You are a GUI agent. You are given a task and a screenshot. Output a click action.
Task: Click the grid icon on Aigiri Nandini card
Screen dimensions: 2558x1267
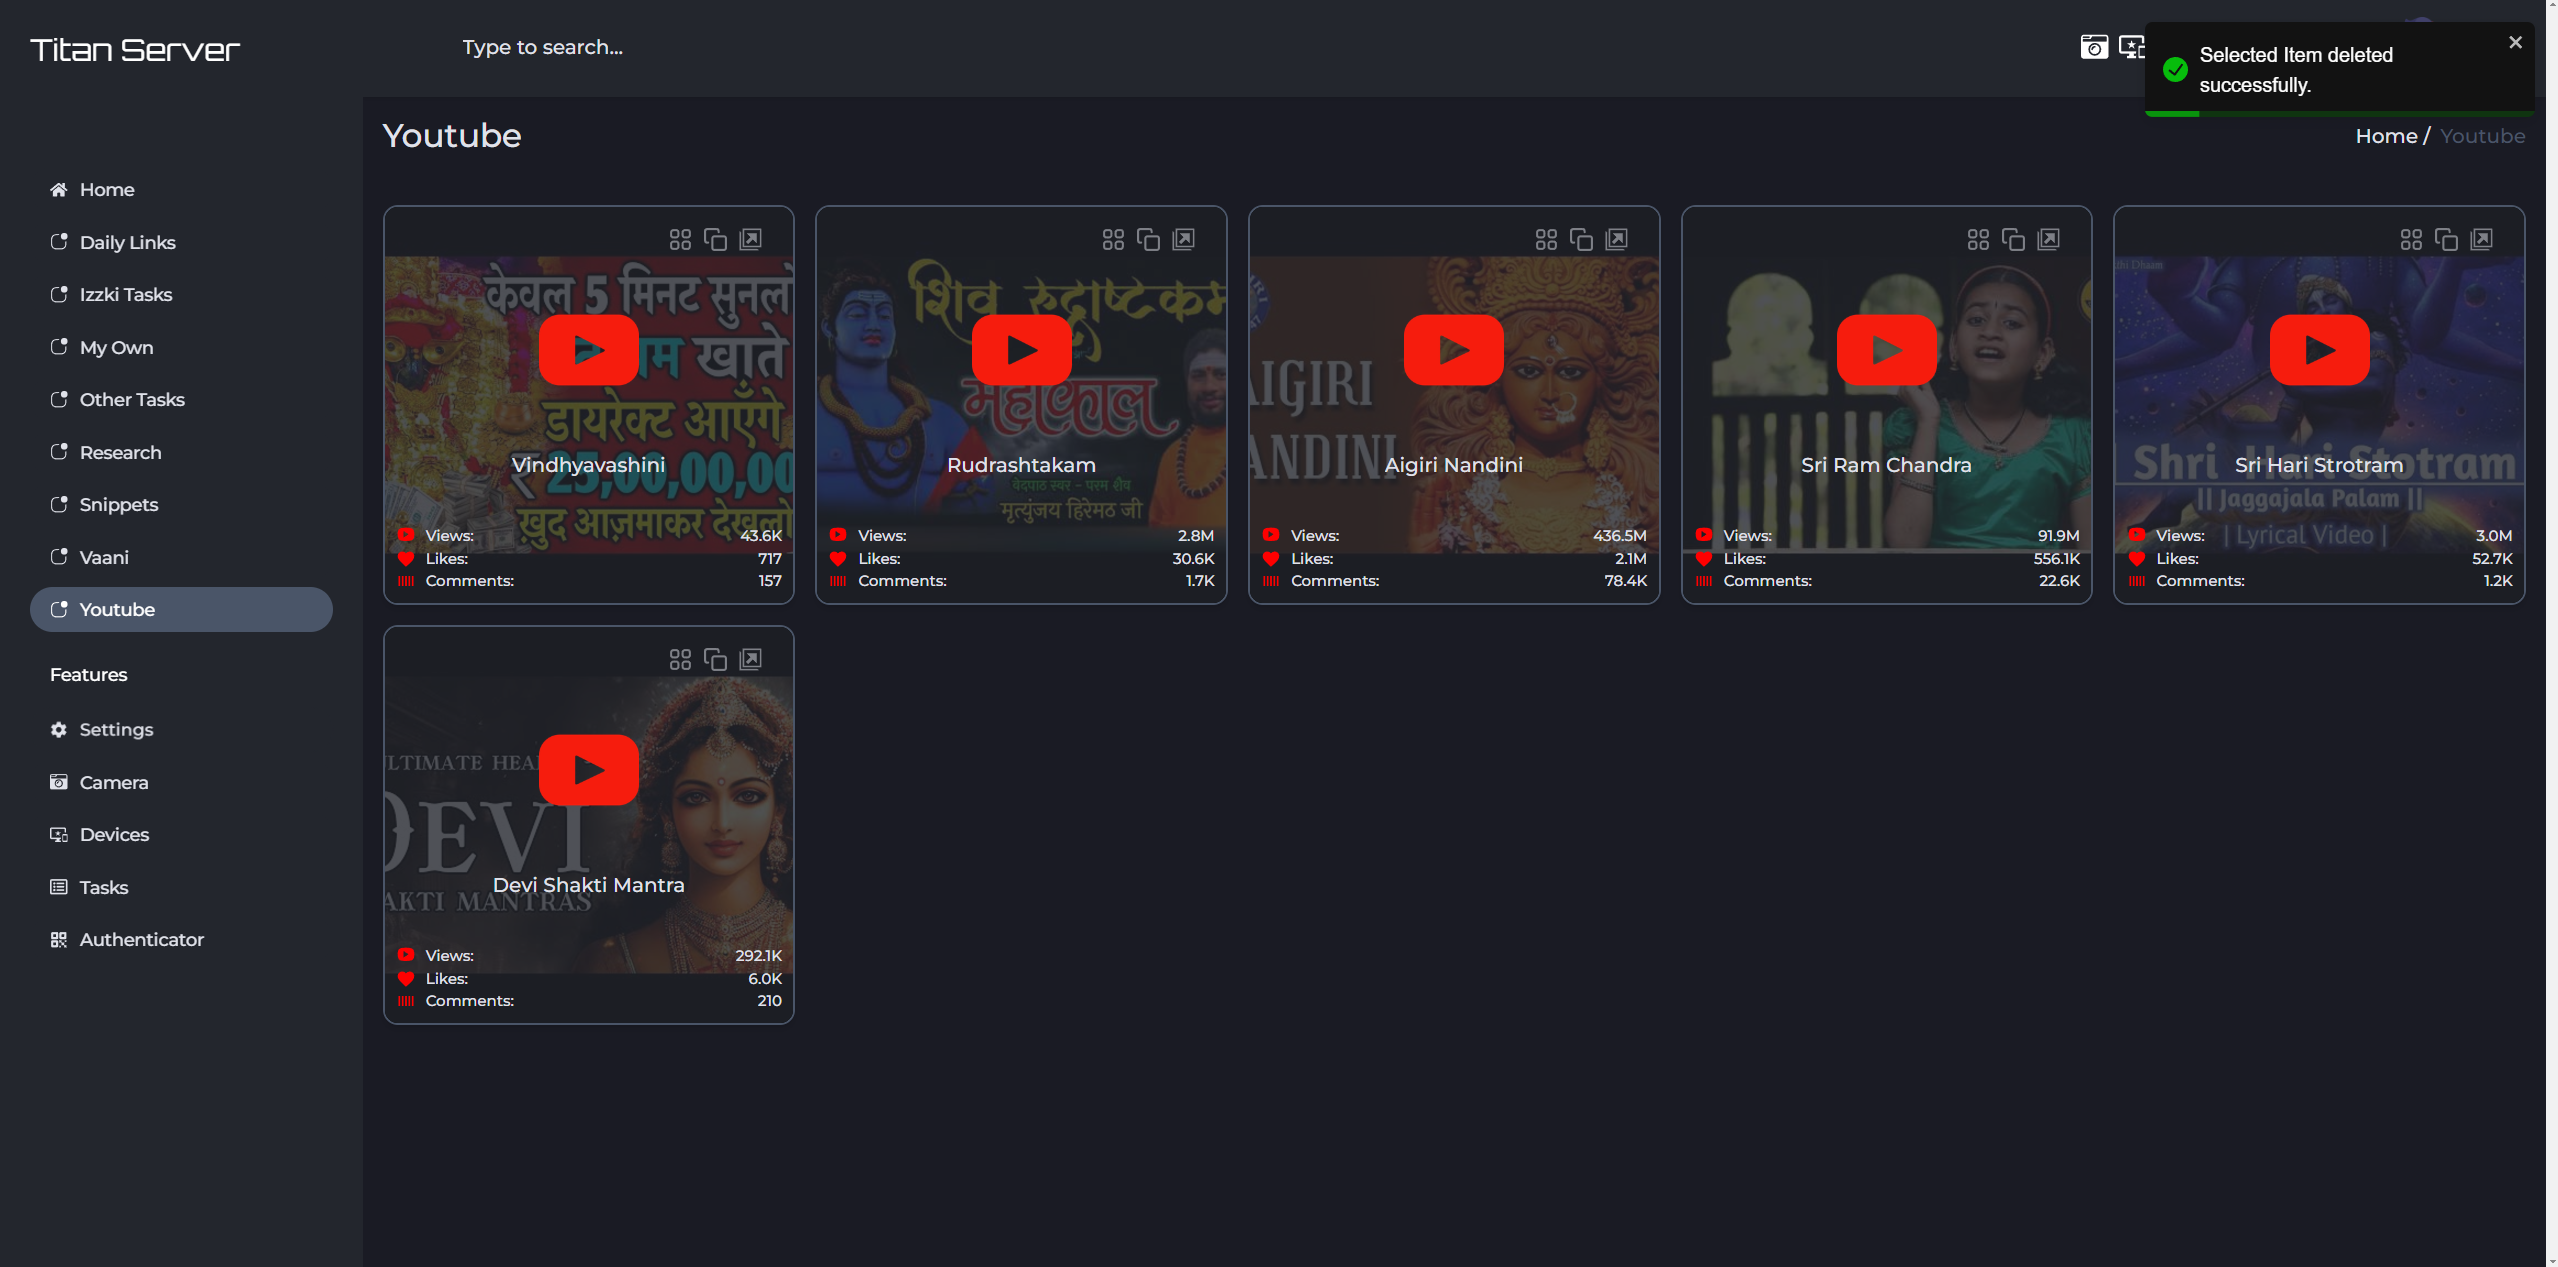click(1546, 239)
